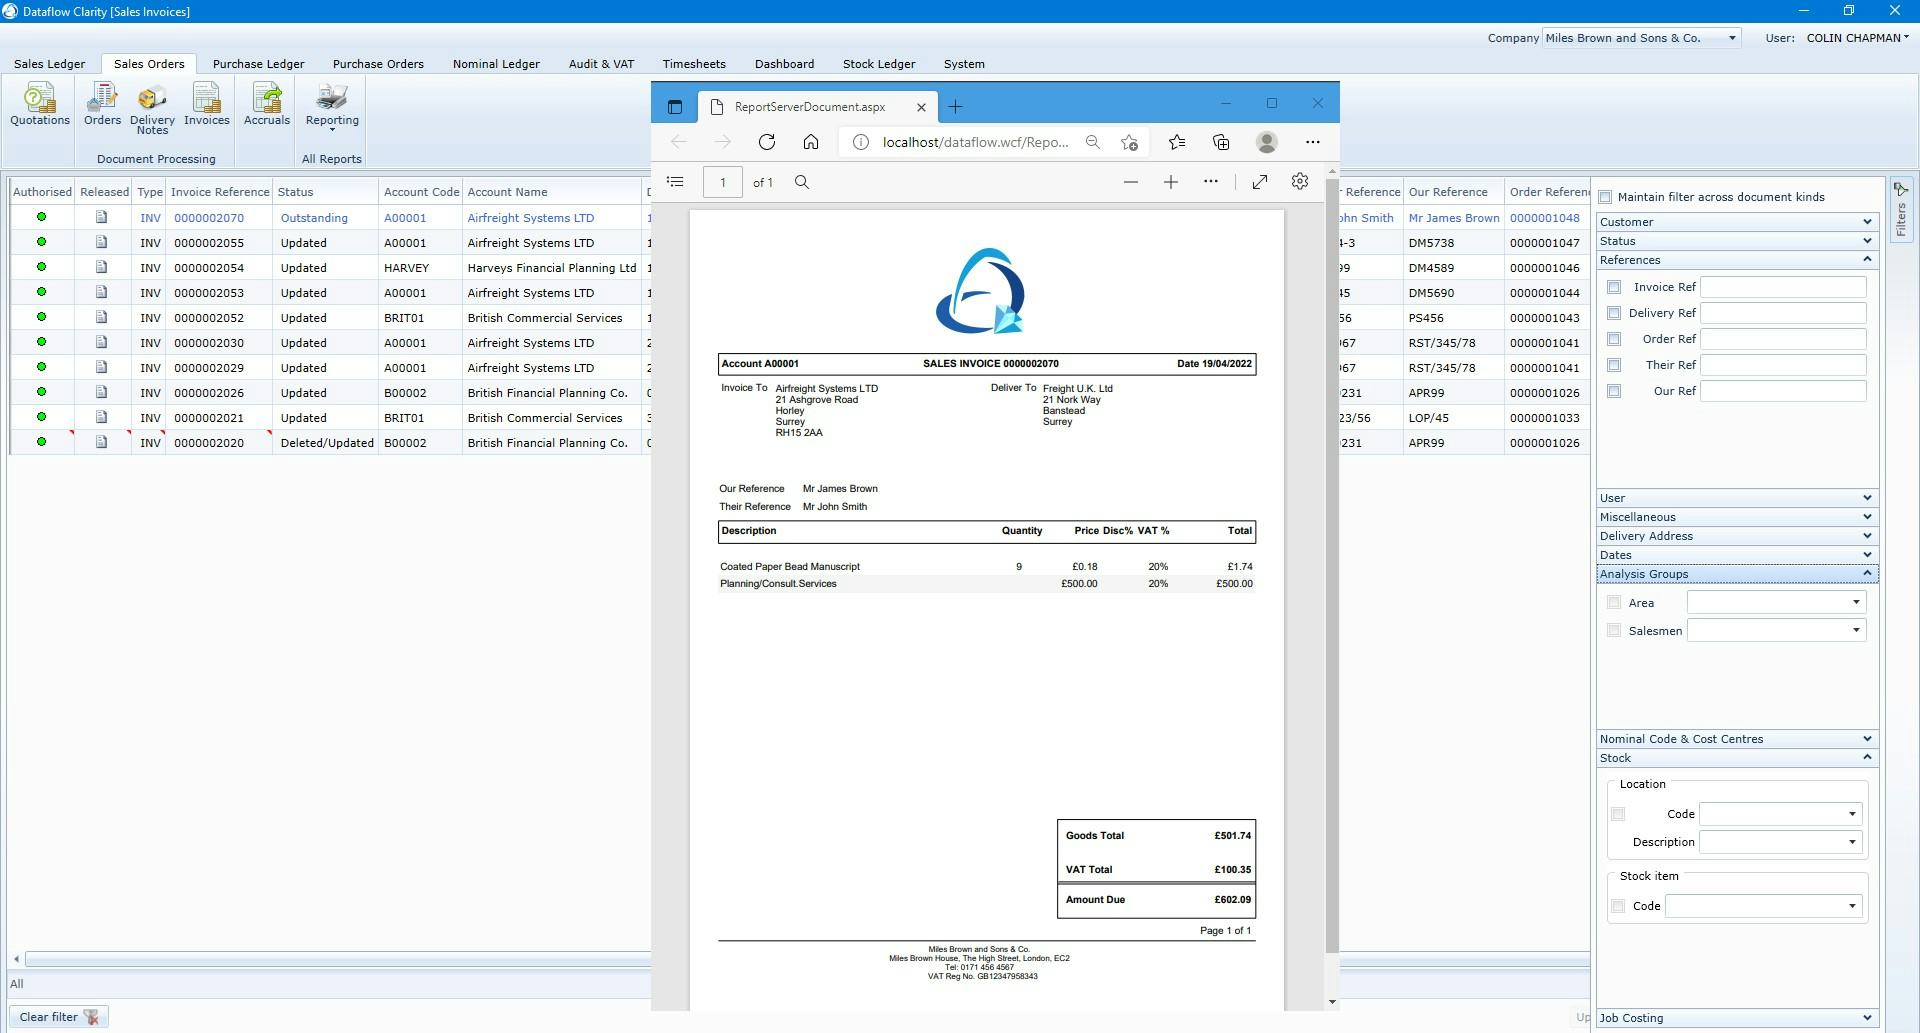Open the Salesmen dropdown list
Screen dimensions: 1920x1033
(x=1856, y=630)
